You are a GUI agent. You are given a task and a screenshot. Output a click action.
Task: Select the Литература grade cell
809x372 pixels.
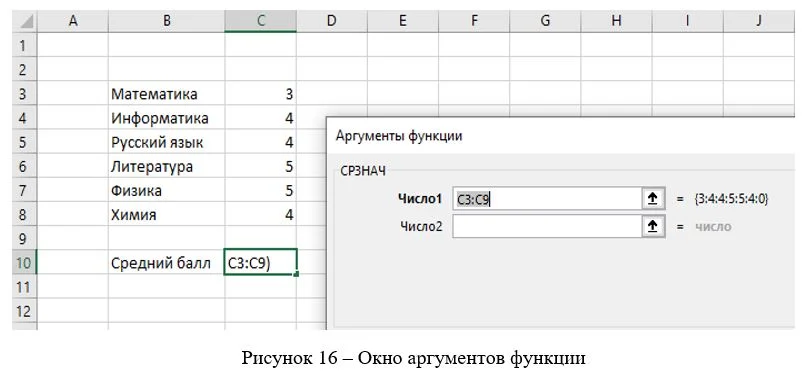261,166
